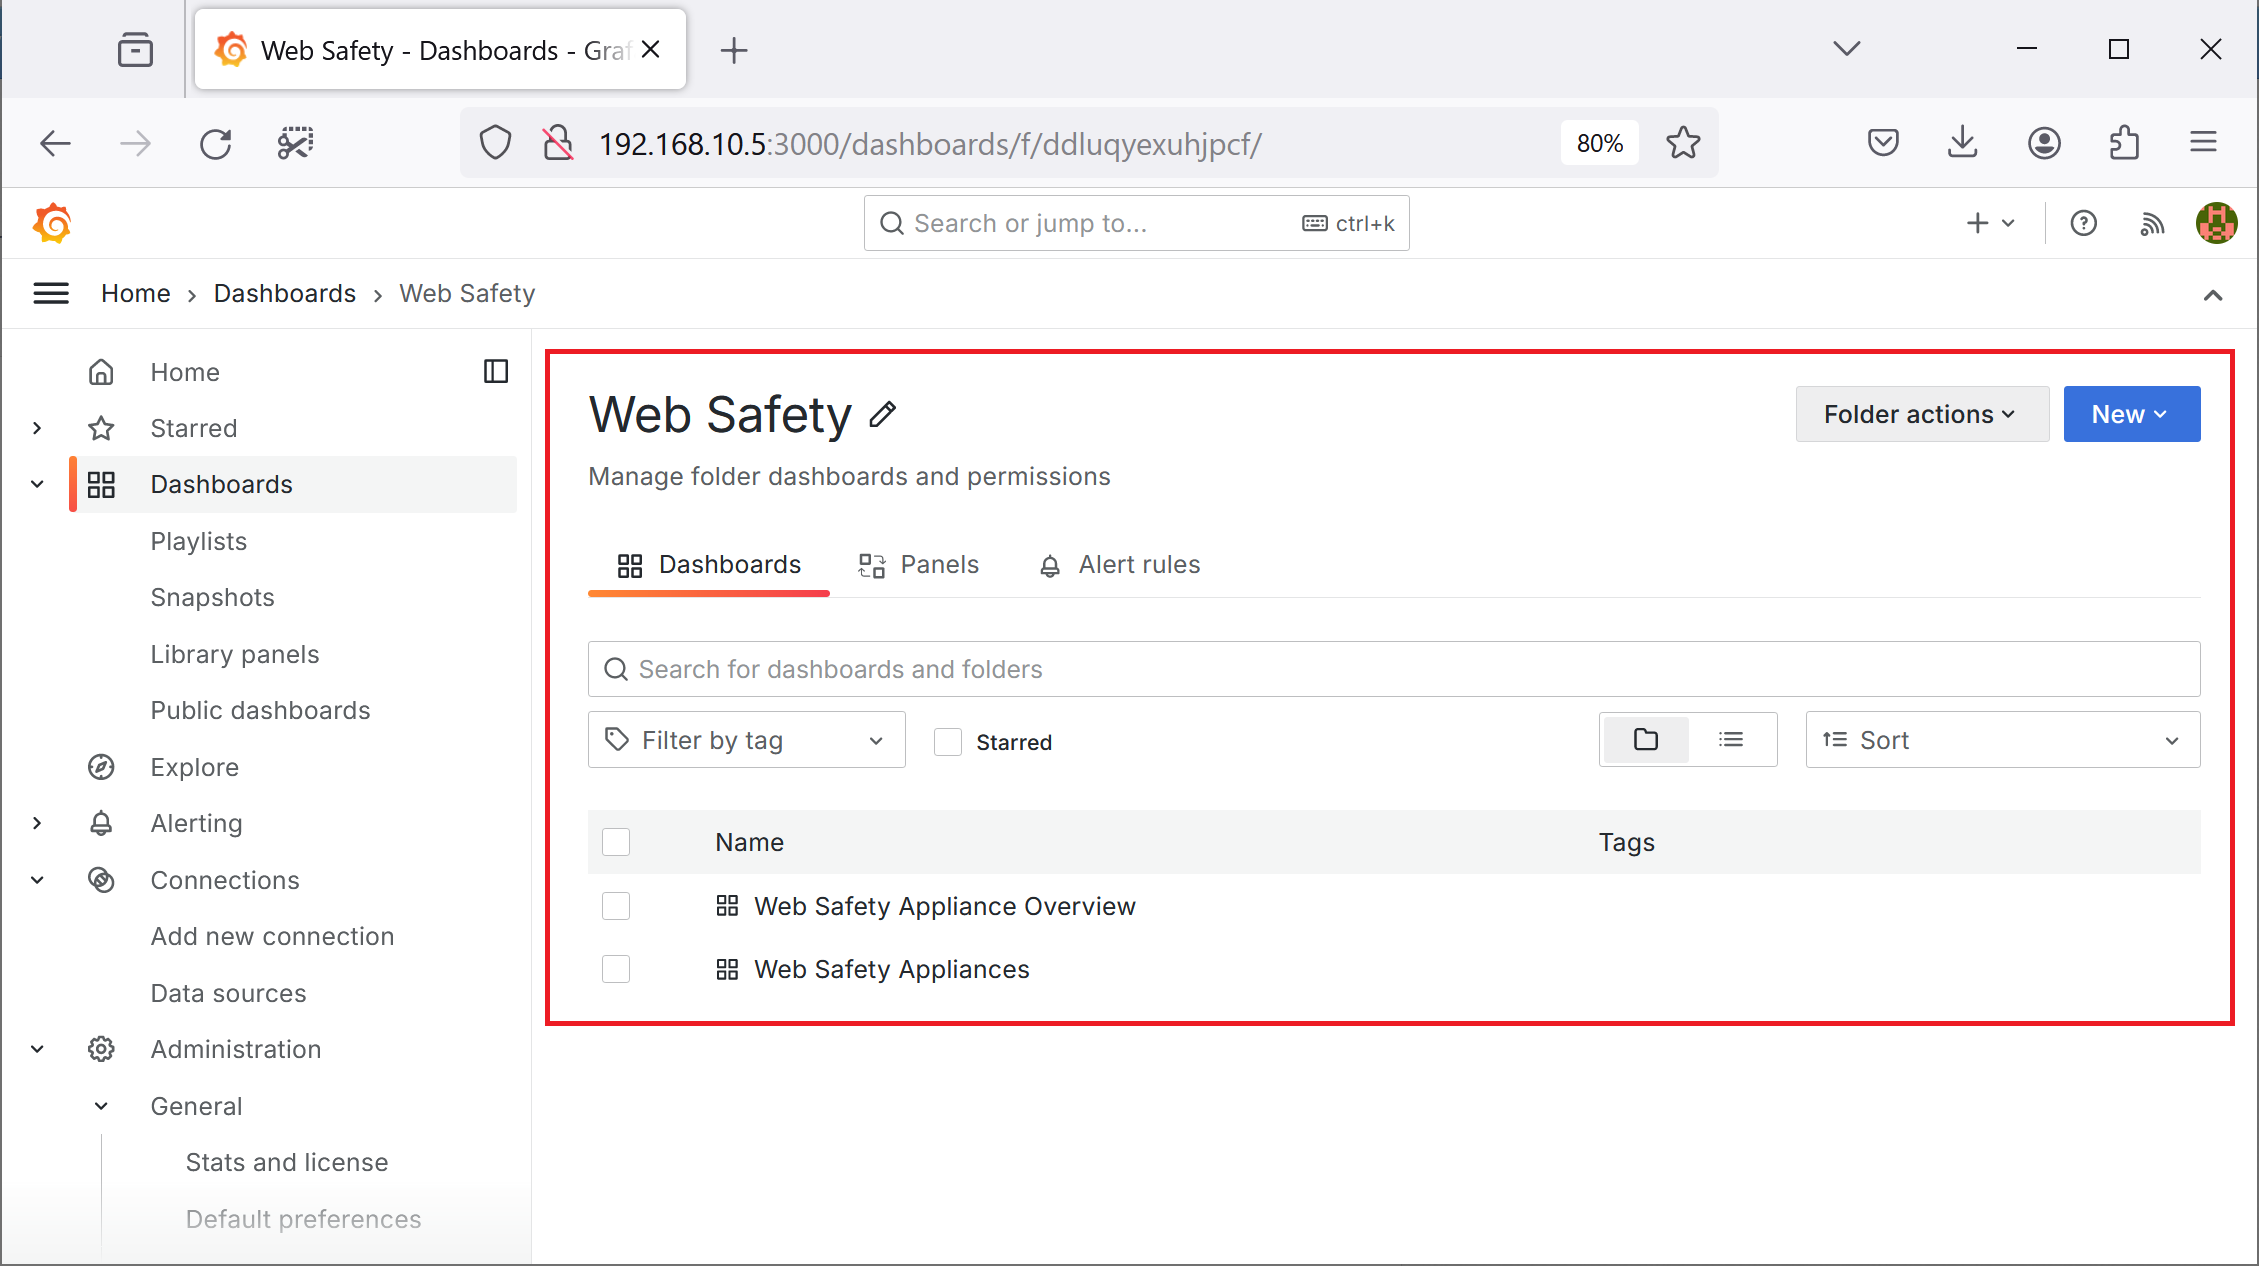The image size is (2259, 1266).
Task: Click the Web Safety Appliance Overview dashboard link
Action: click(943, 906)
